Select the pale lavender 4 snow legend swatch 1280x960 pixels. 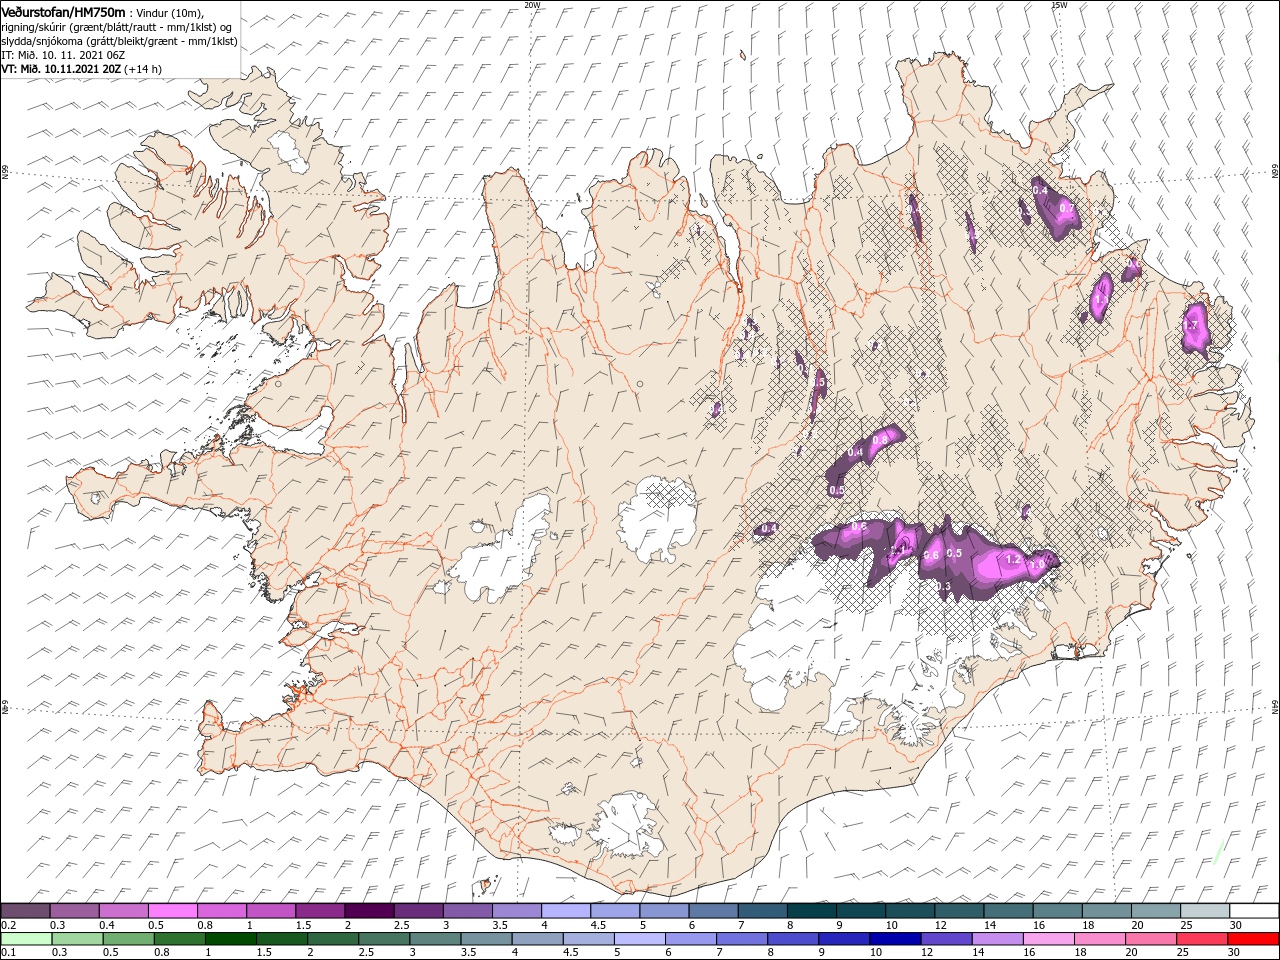tap(565, 911)
